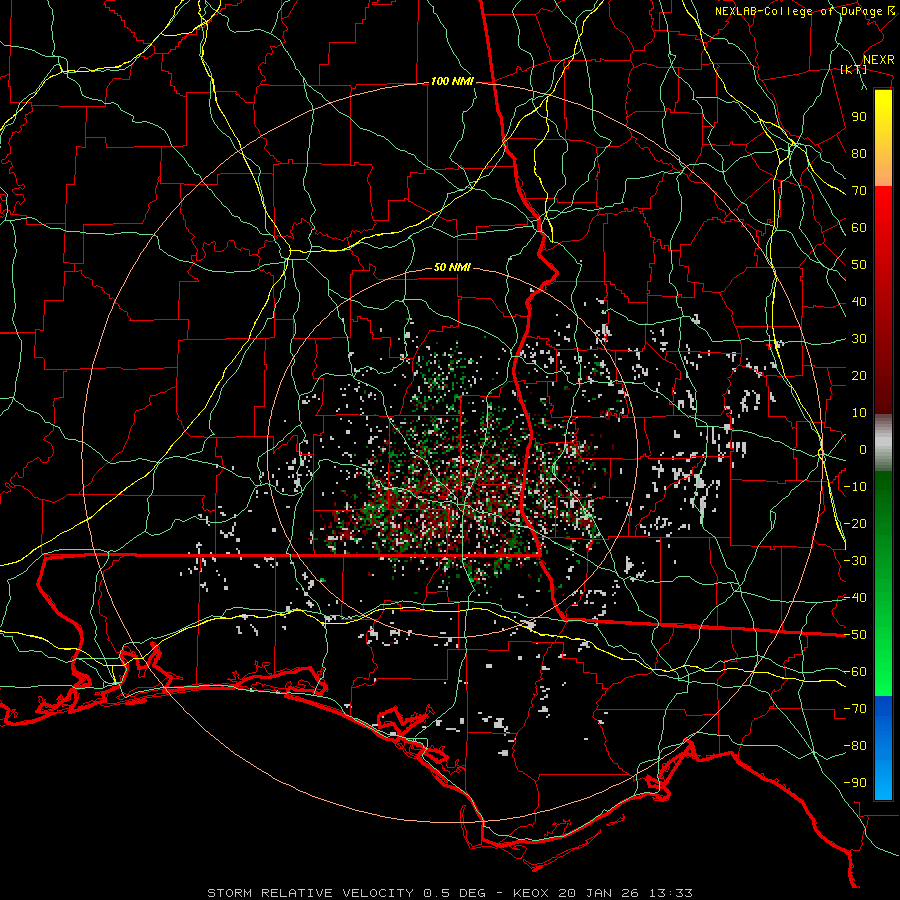The width and height of the screenshot is (900, 900).
Task: Click the 40 value on the velocity scale
Action: click(x=859, y=301)
